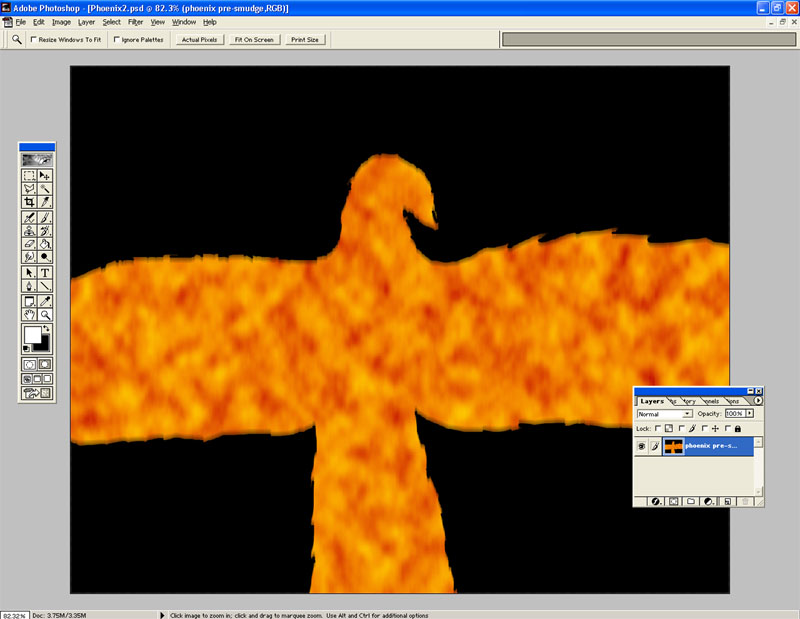Click the delete layer trash icon
The image size is (800, 619).
(744, 501)
